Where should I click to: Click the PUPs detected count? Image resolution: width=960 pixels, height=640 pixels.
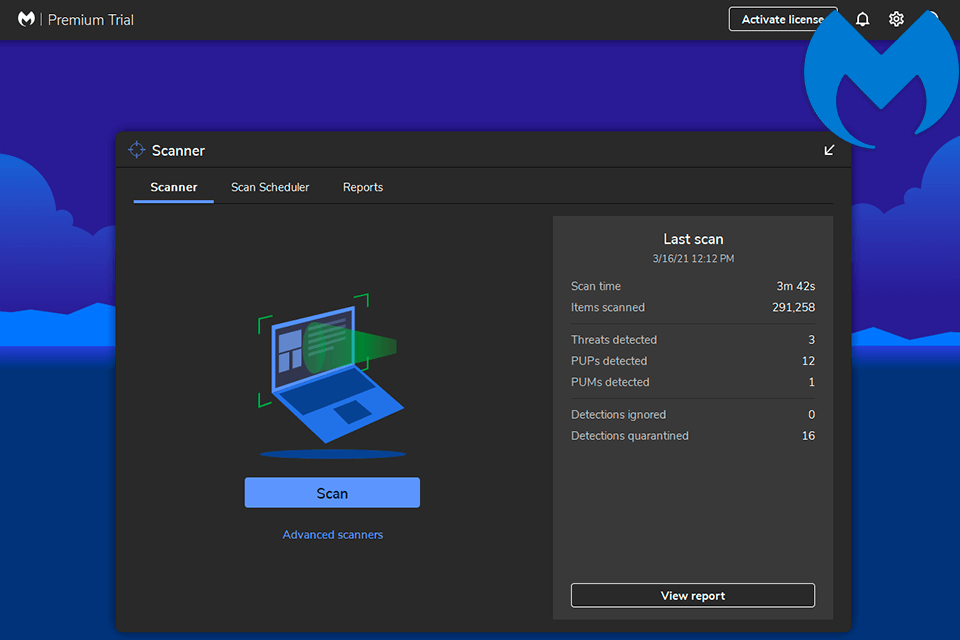pos(808,361)
